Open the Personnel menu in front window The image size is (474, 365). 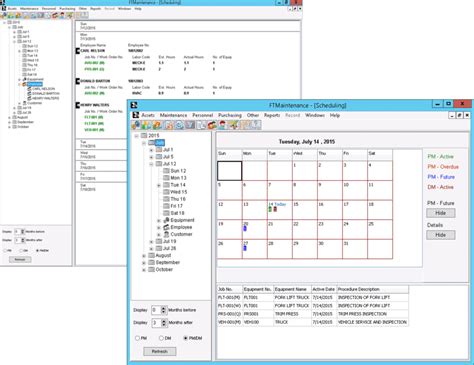[x=202, y=115]
